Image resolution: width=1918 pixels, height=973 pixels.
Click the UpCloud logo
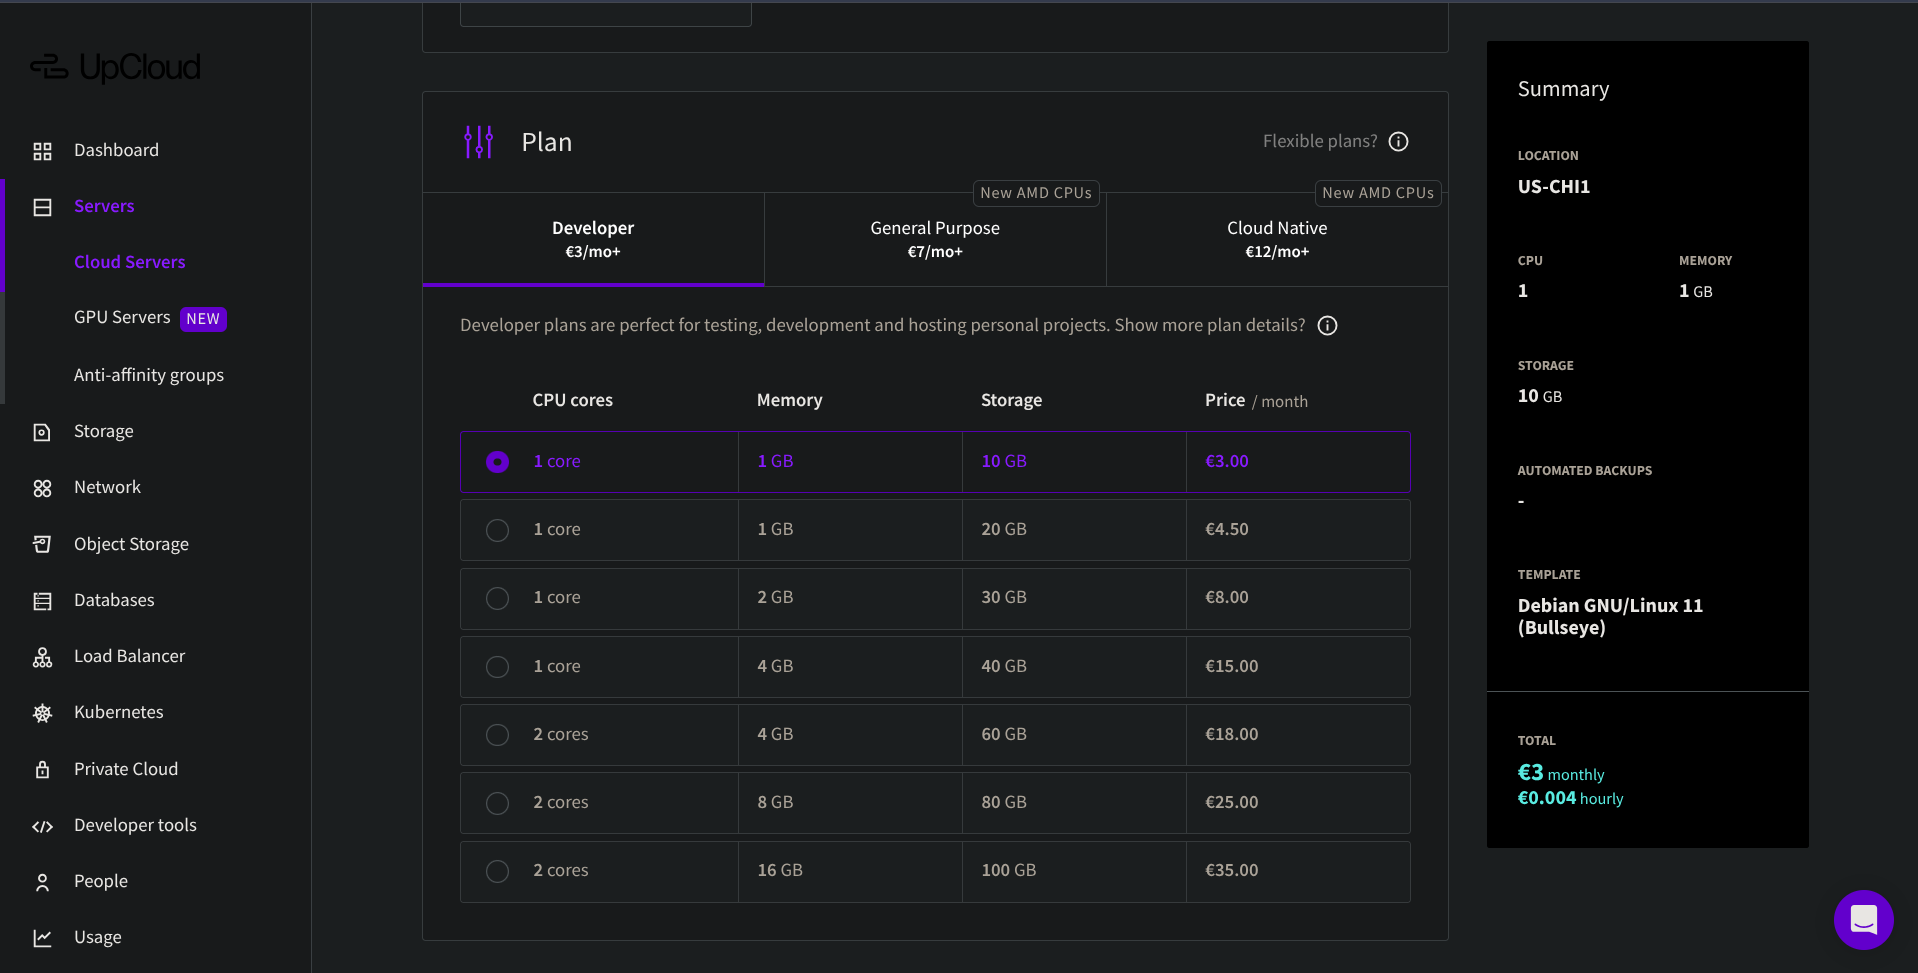tap(116, 67)
